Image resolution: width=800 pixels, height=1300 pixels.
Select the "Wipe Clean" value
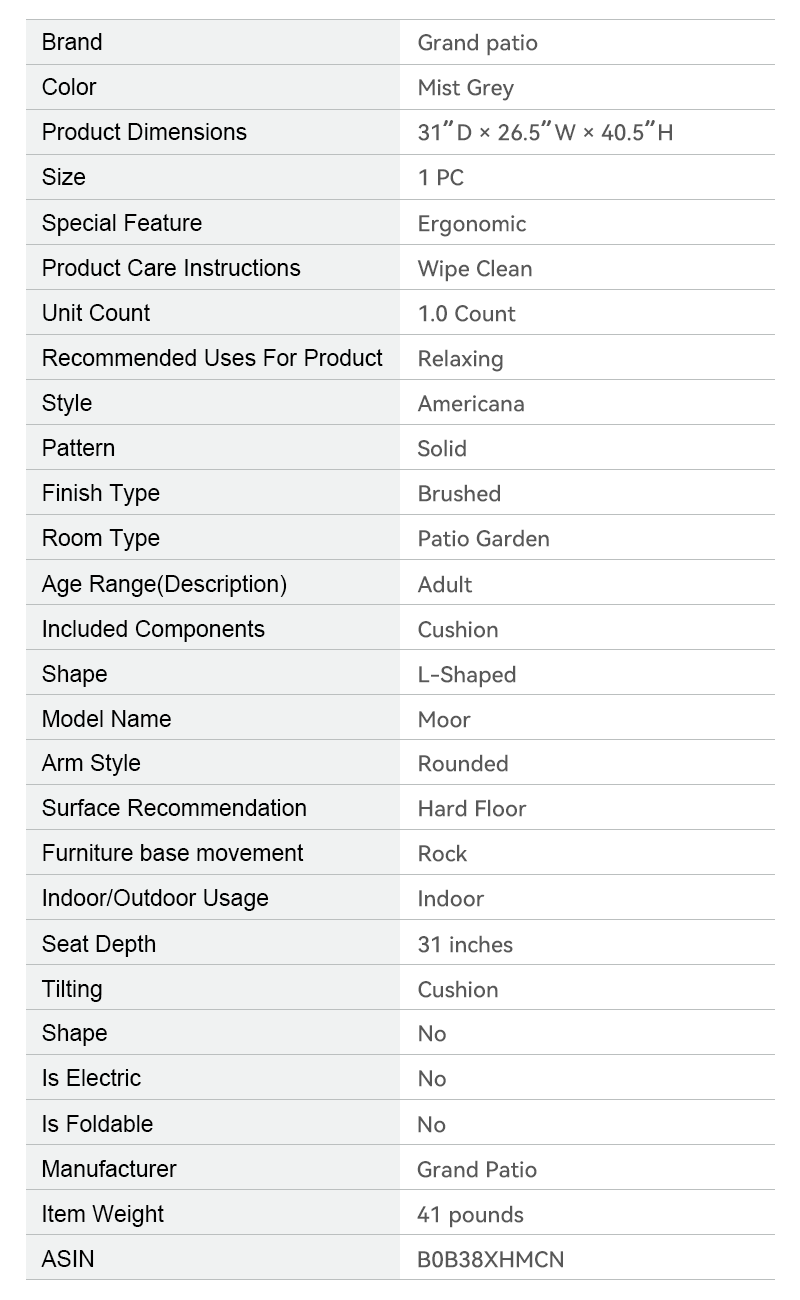[474, 269]
